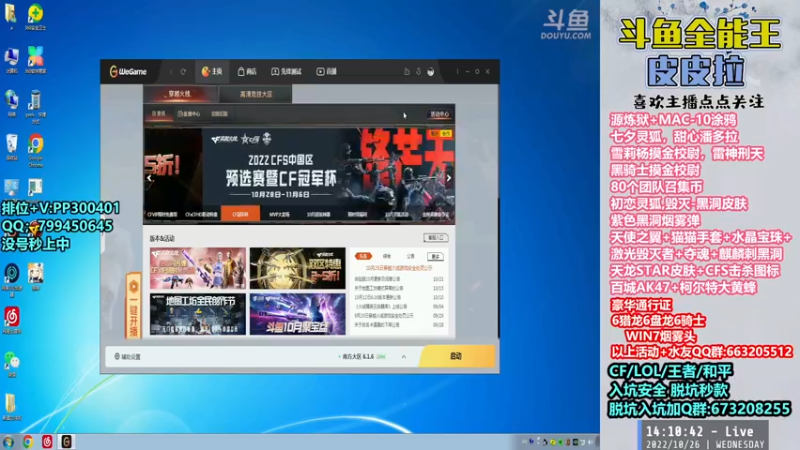Click the 更多 more news button

[435, 257]
